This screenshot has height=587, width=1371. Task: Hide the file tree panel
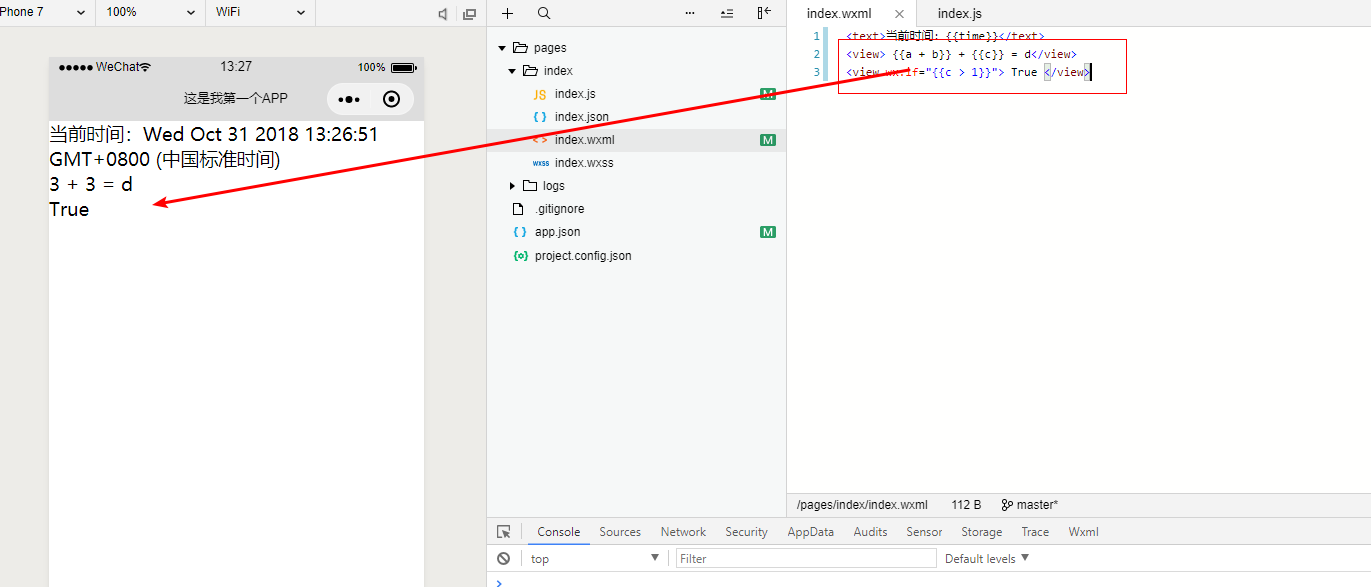764,13
